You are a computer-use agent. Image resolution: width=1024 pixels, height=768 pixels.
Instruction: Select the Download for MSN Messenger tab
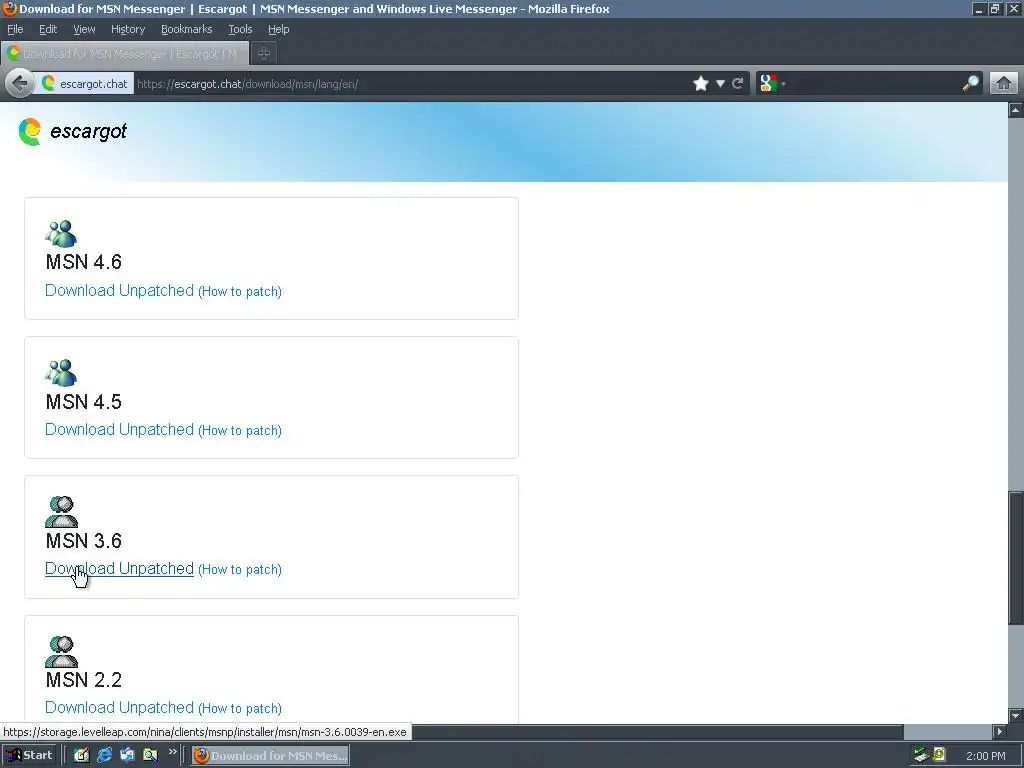click(x=125, y=54)
